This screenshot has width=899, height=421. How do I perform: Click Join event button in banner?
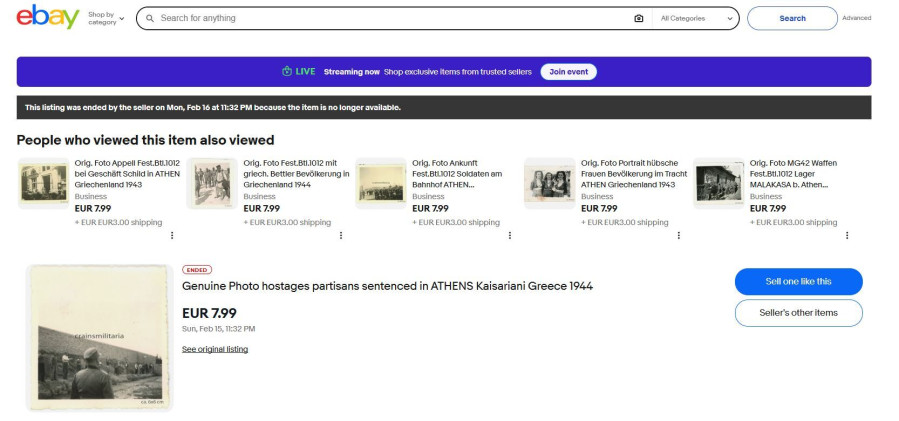pyautogui.click(x=569, y=72)
